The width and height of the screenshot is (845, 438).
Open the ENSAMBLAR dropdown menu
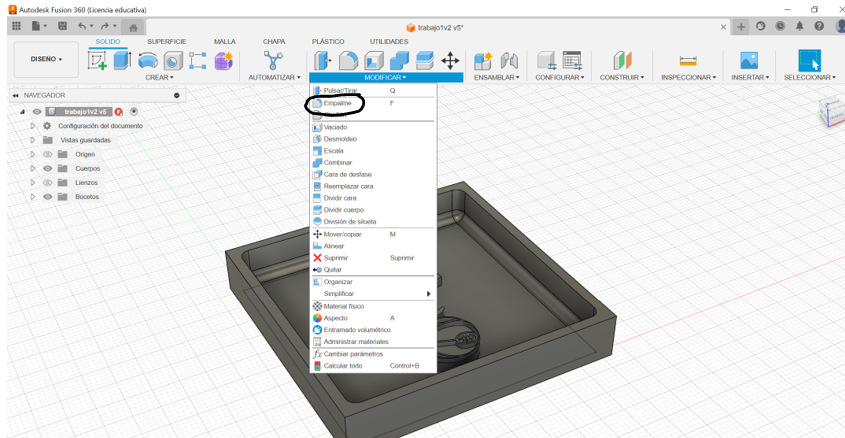tap(496, 78)
